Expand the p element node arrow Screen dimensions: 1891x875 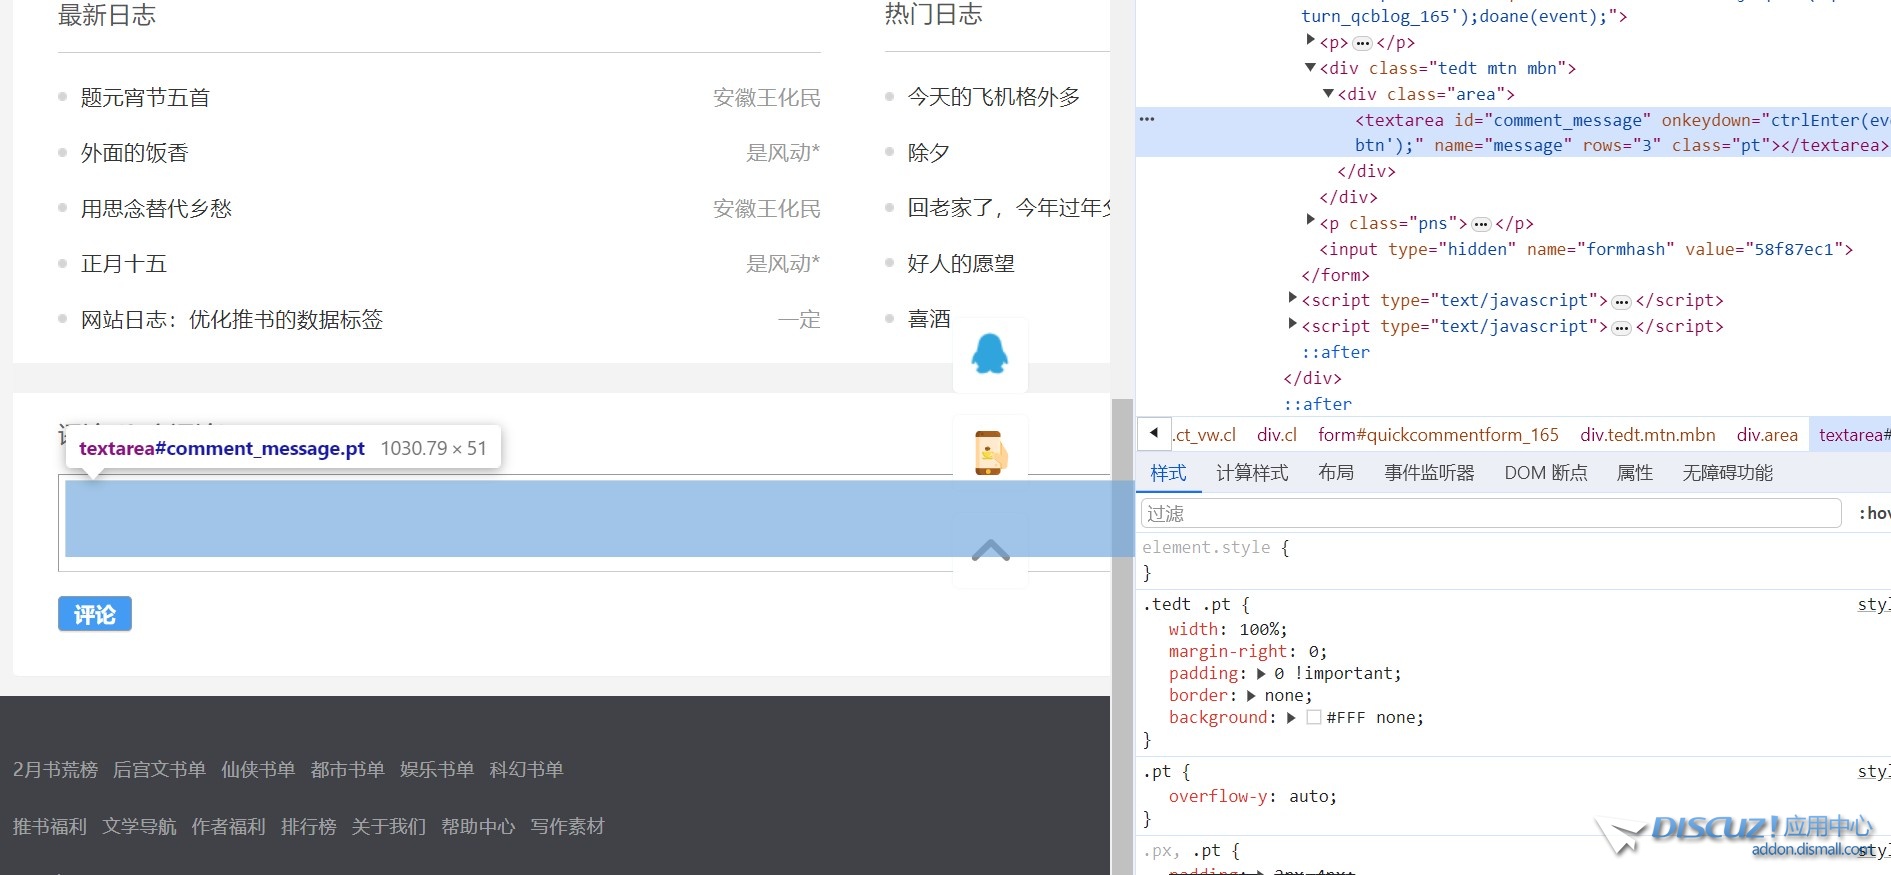pyautogui.click(x=1310, y=40)
